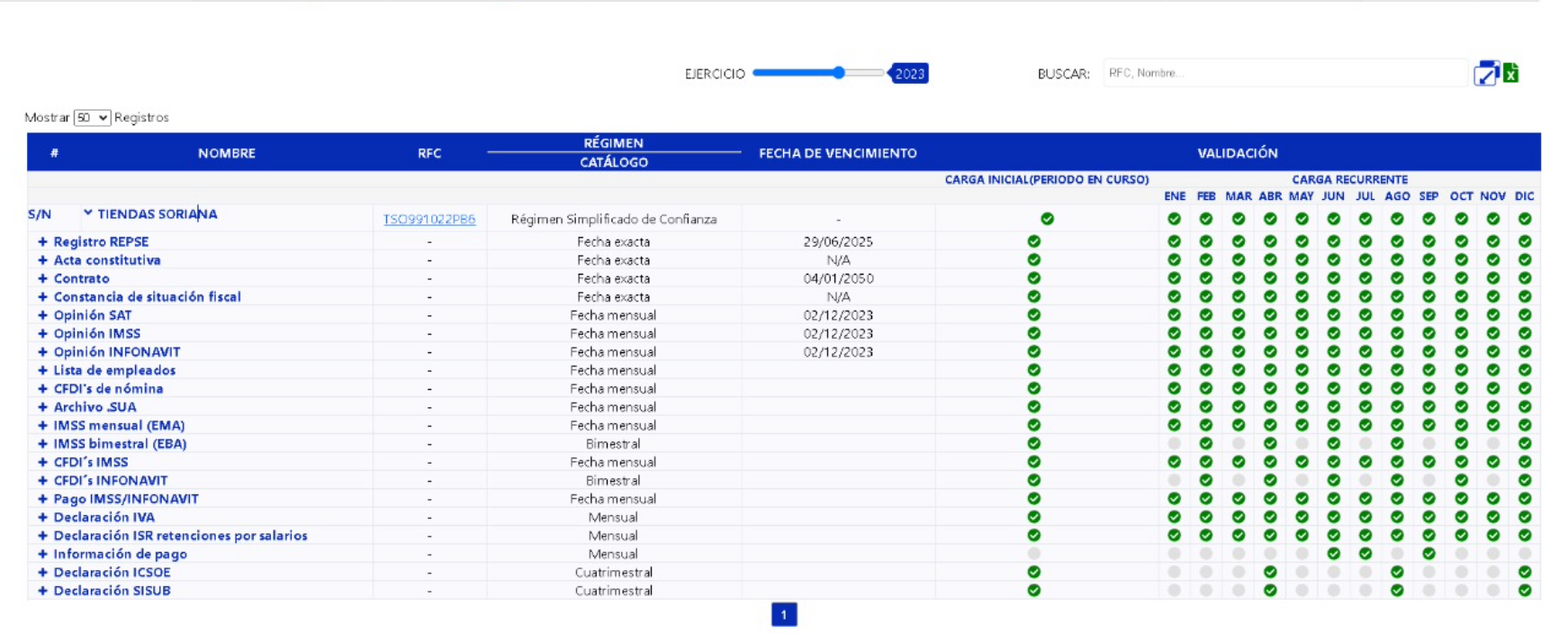Click IMSS bimestral (EBA) February check
The height and width of the screenshot is (634, 1559).
1206,443
